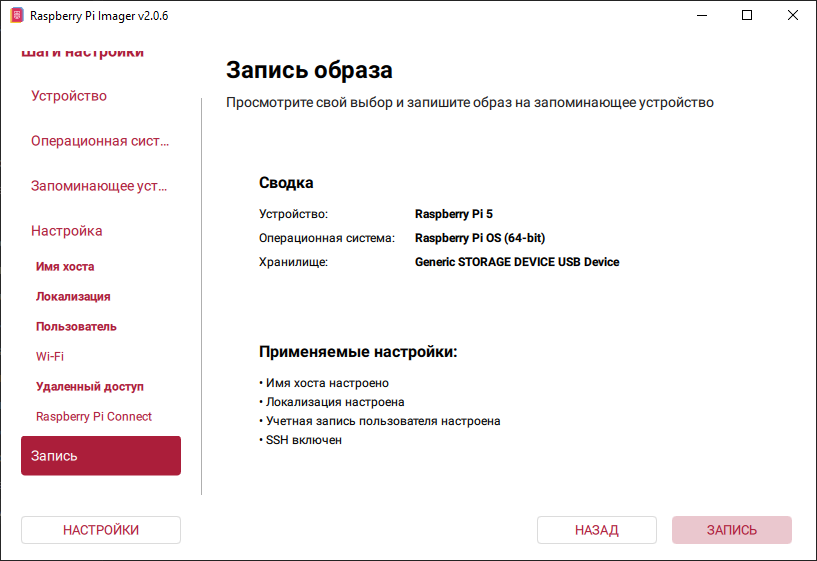
Task: Click the Raspberry Pi 5 device value
Action: point(453,214)
